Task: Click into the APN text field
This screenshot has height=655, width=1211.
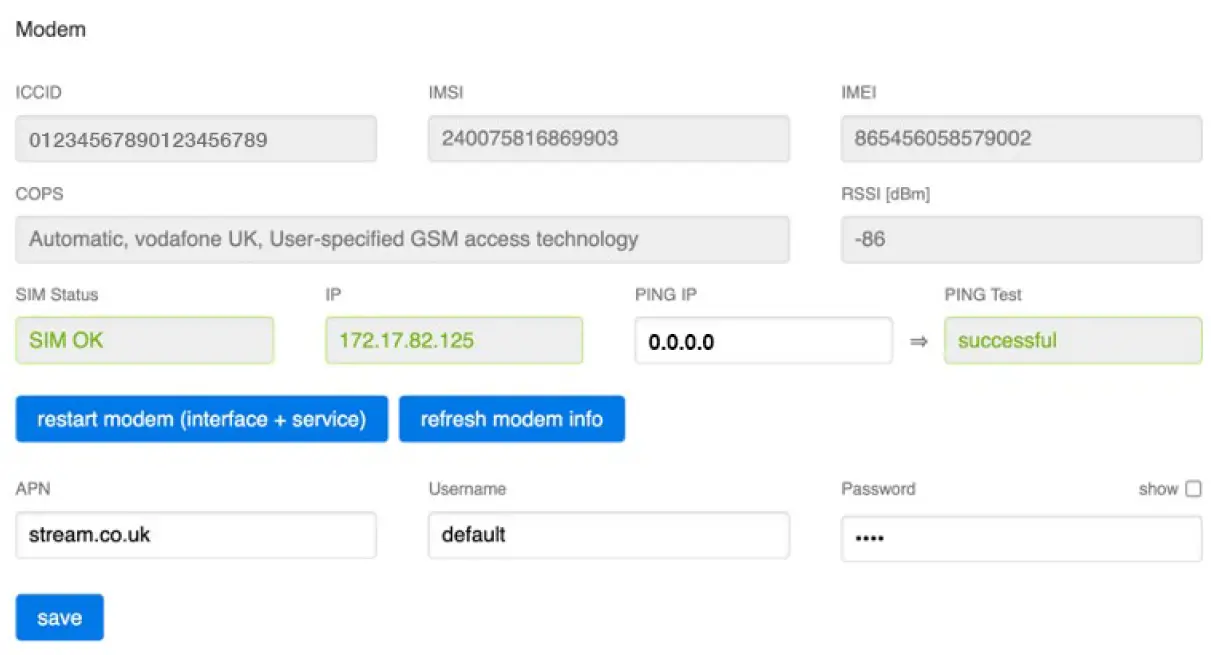Action: click(196, 535)
